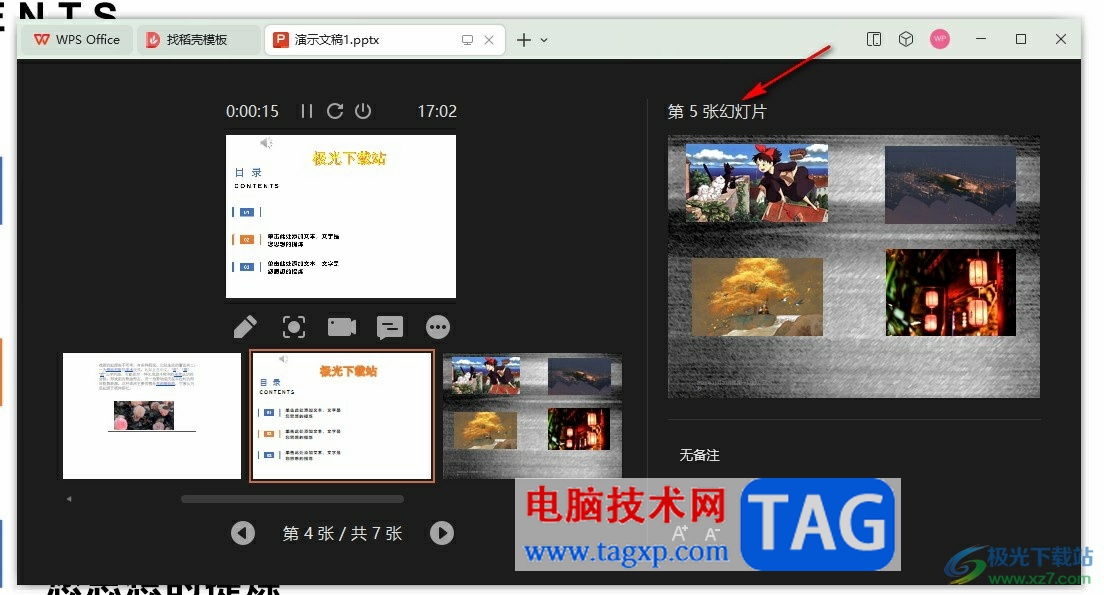Decrease notes font size with A-
Viewport: 1104px width, 595px height.
tap(712, 534)
